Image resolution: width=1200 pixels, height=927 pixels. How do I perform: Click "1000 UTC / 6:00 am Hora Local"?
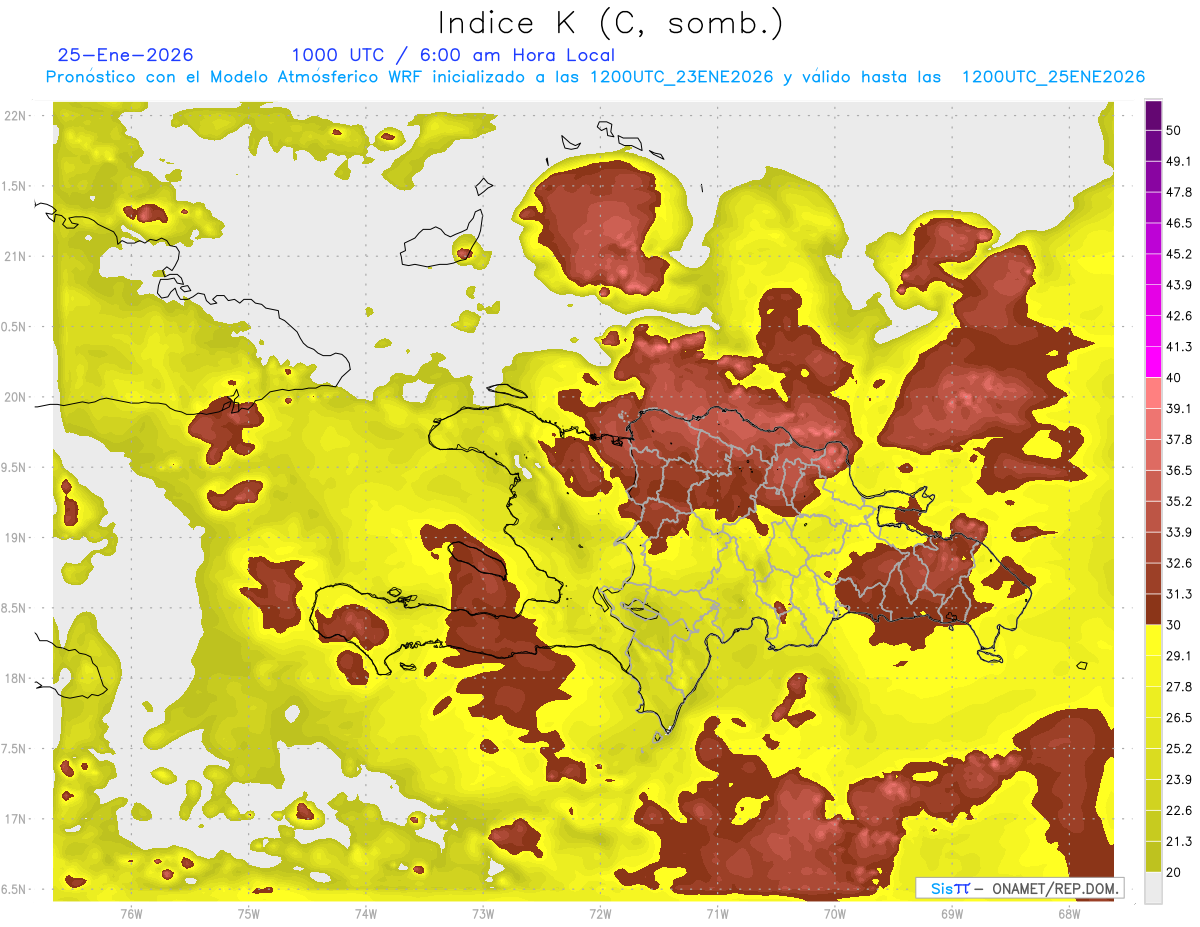(453, 55)
